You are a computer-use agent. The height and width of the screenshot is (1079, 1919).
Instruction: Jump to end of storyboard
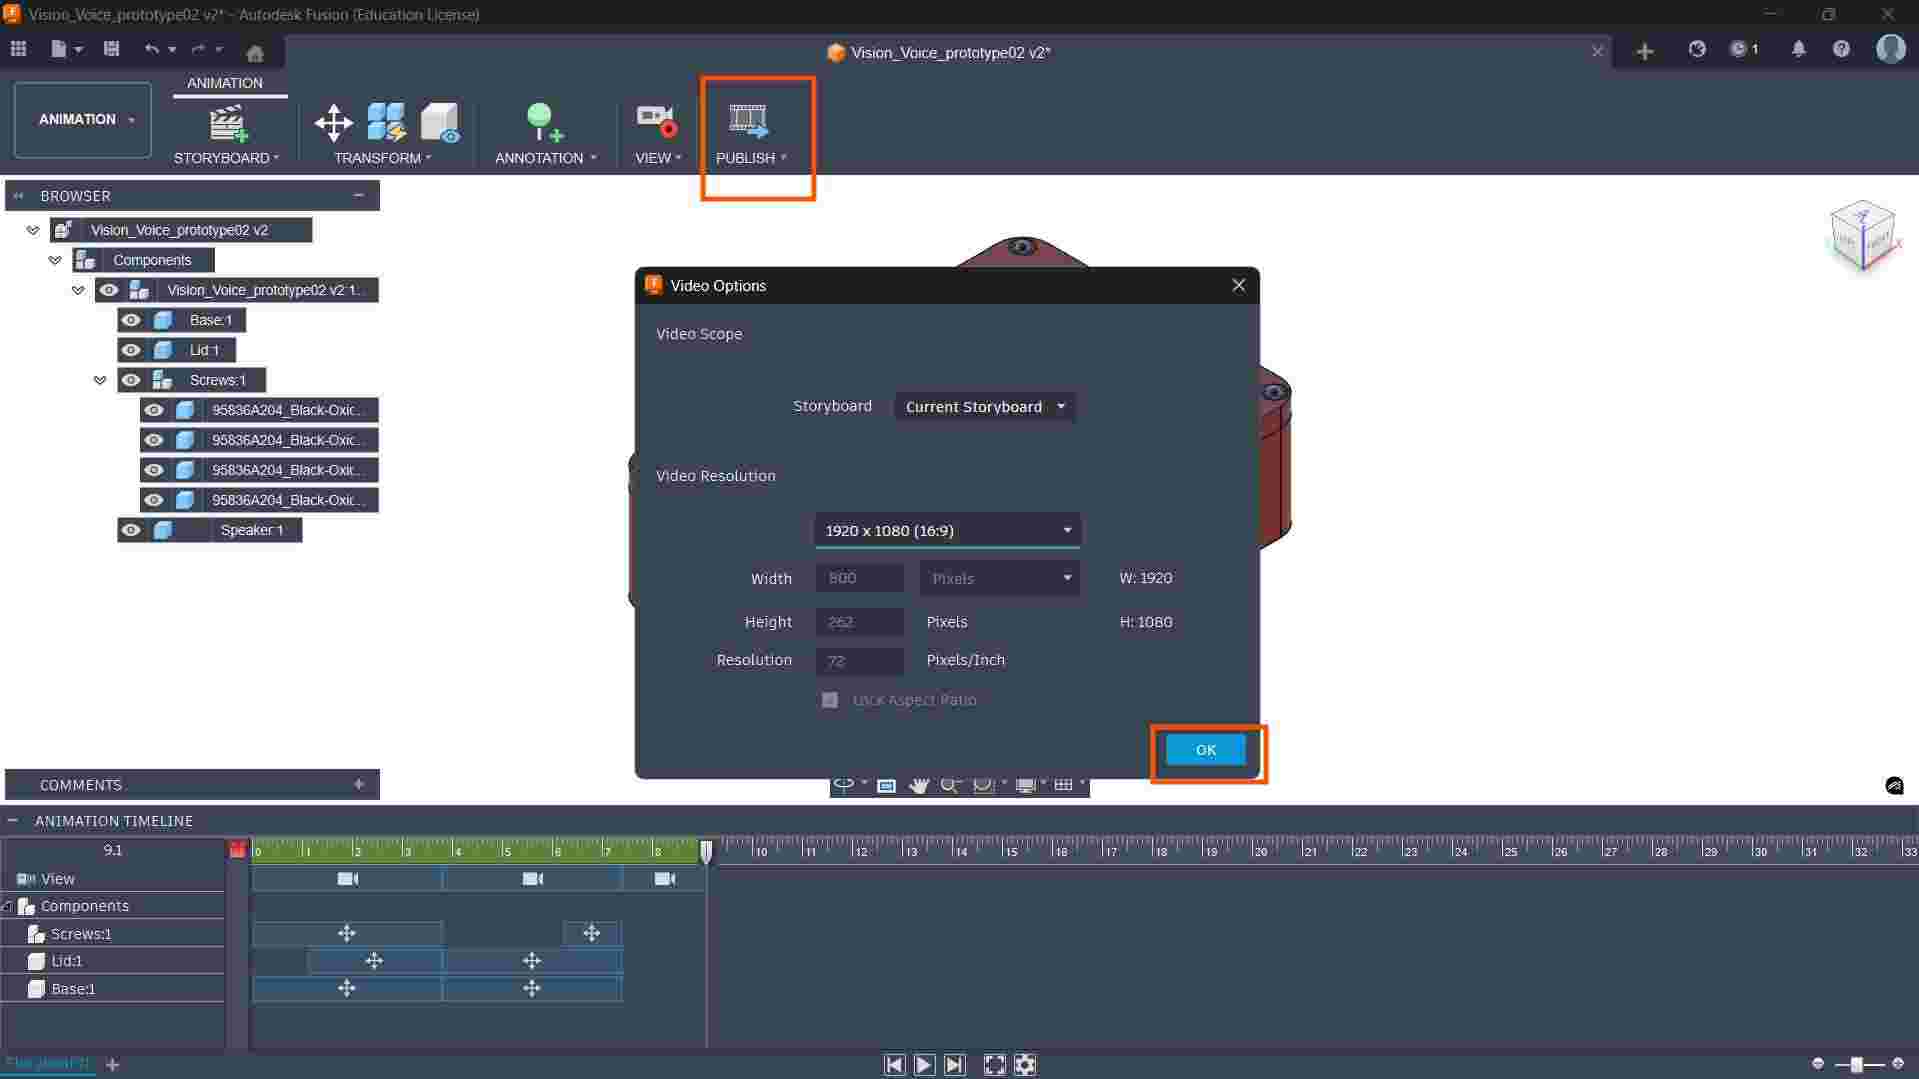955,1065
